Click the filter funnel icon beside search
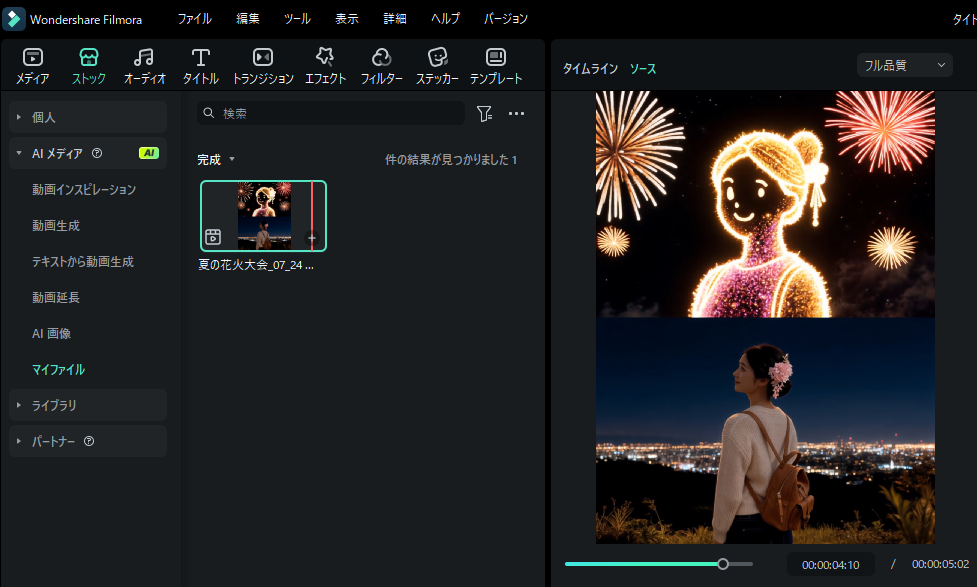This screenshot has height=587, width=977. tap(484, 113)
